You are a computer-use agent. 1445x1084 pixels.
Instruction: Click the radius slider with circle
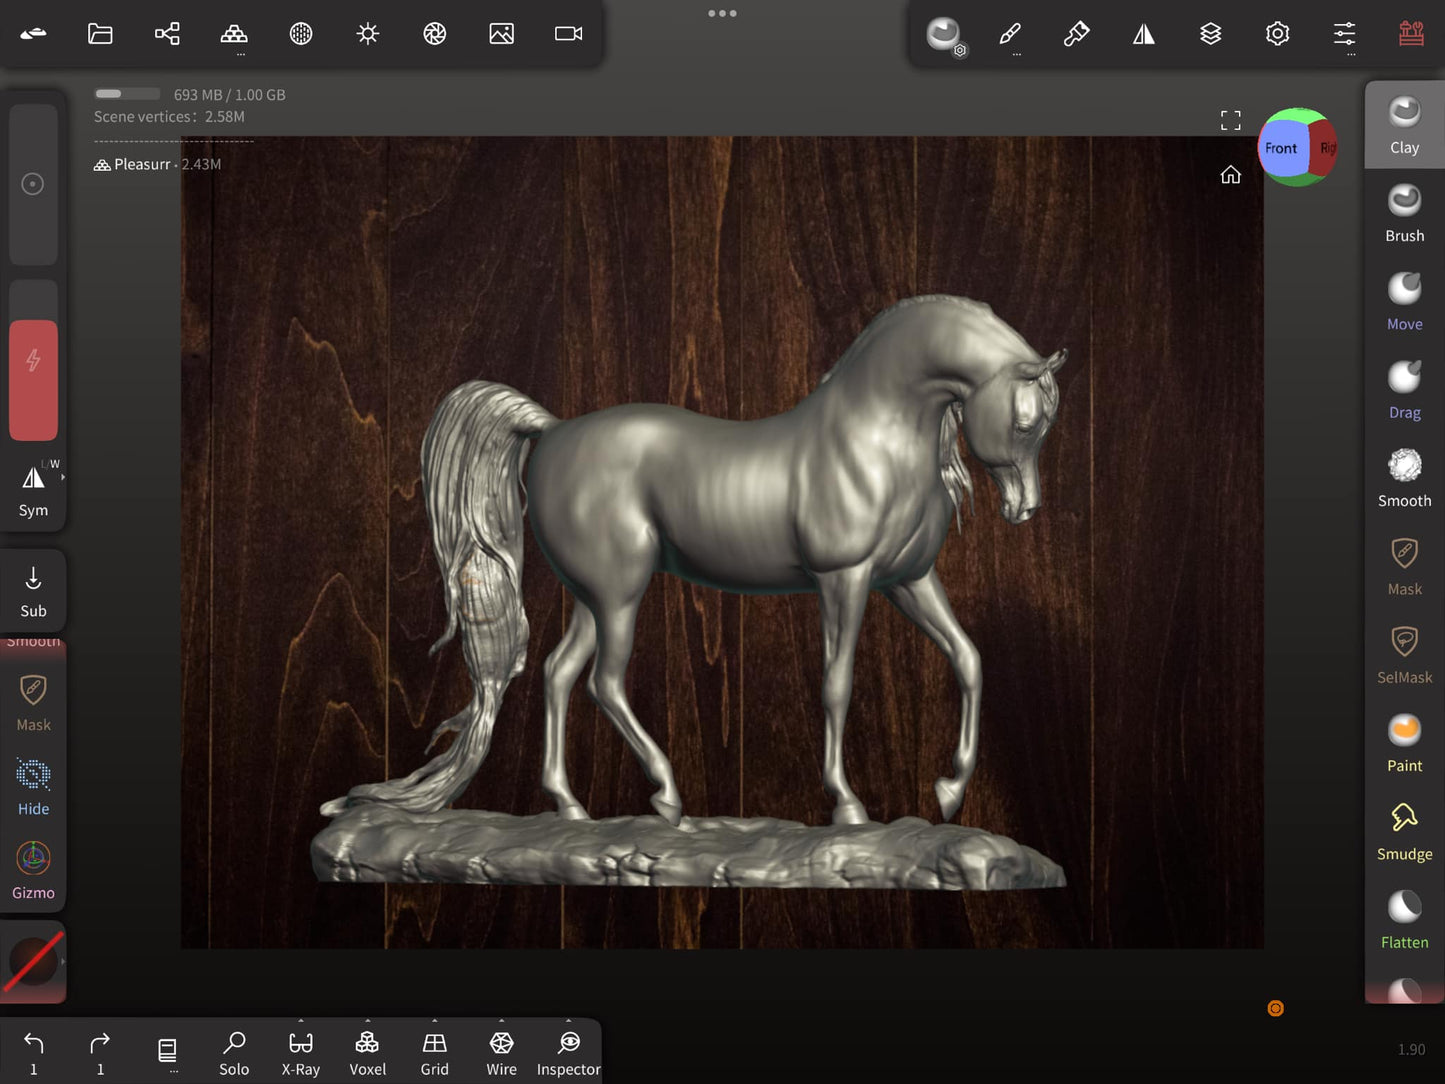(x=33, y=184)
